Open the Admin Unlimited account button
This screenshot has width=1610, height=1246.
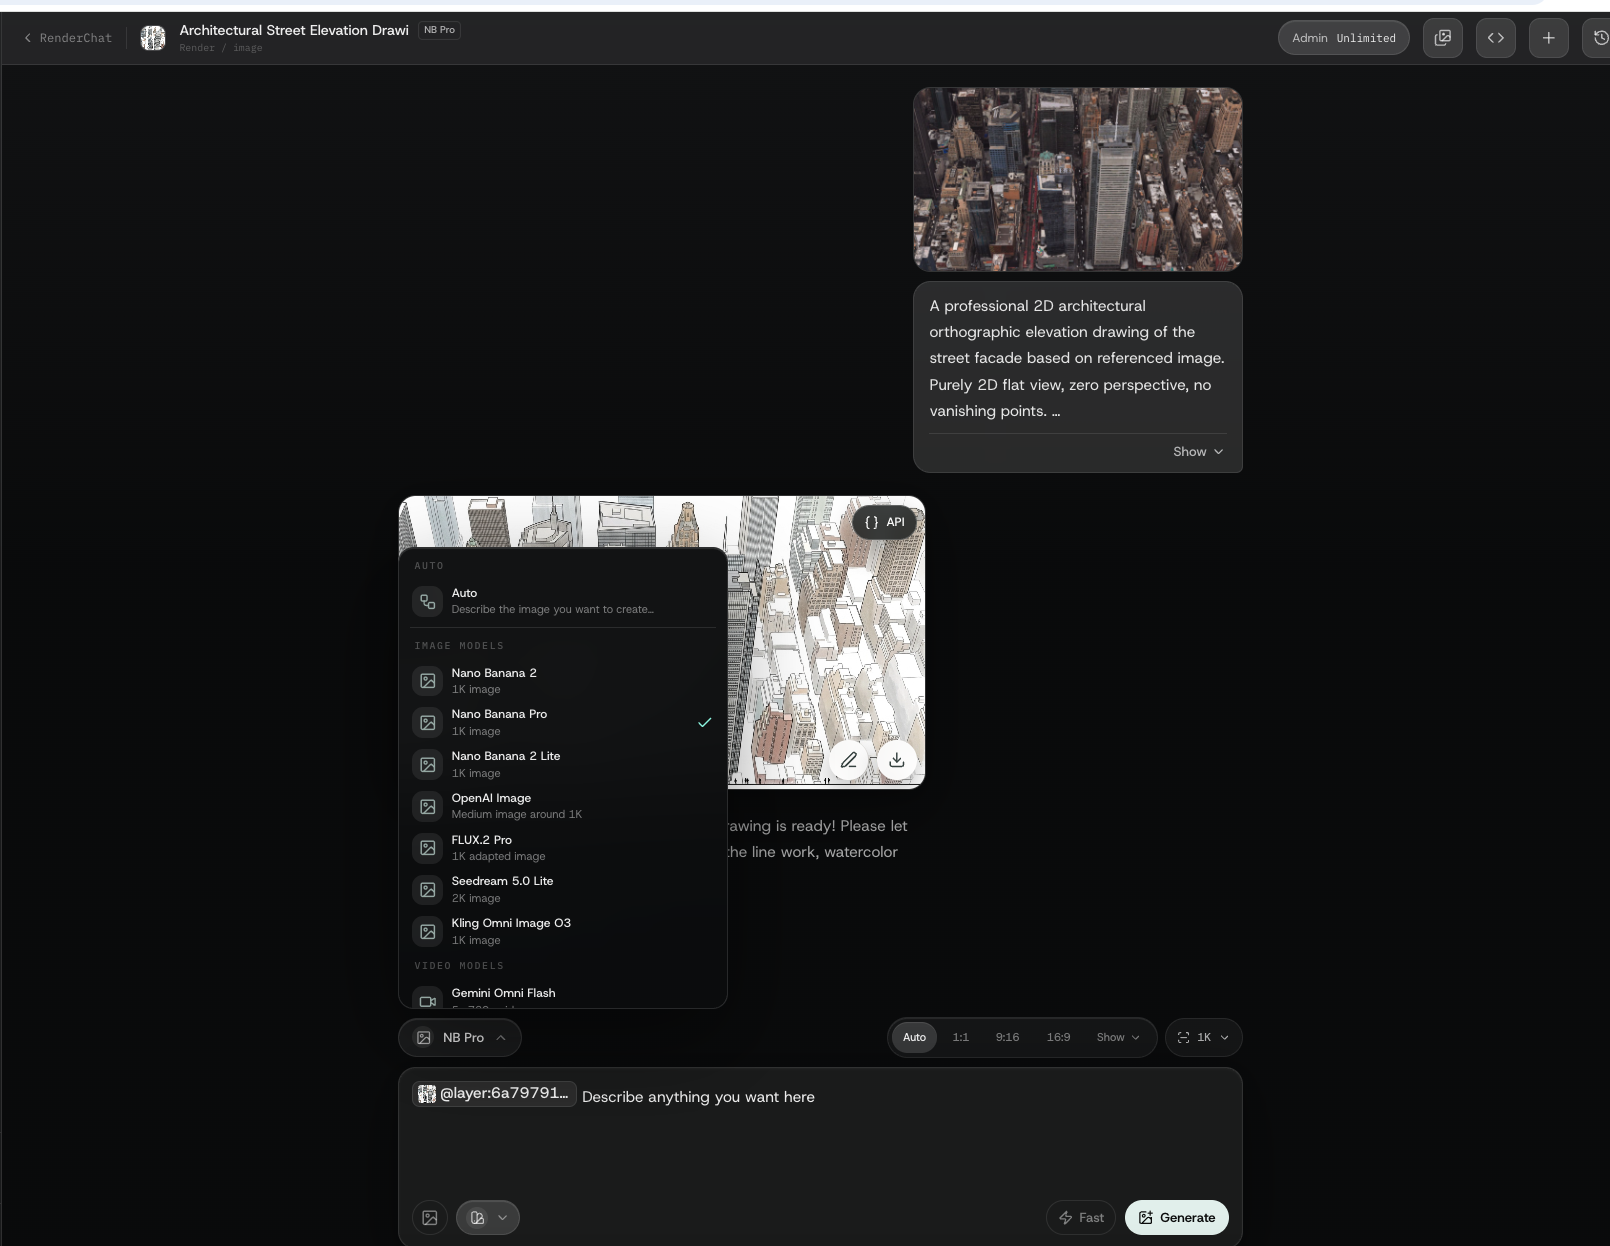[1343, 38]
